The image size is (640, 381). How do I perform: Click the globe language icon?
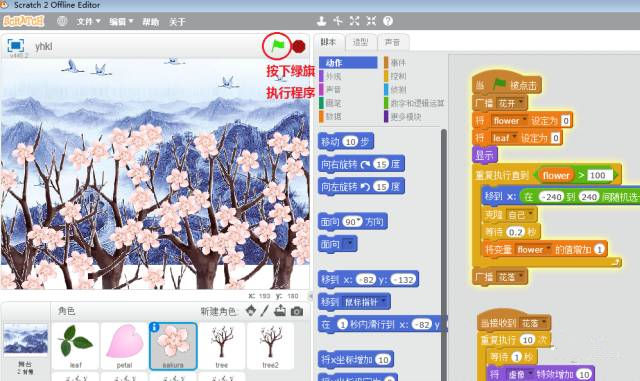click(x=62, y=21)
